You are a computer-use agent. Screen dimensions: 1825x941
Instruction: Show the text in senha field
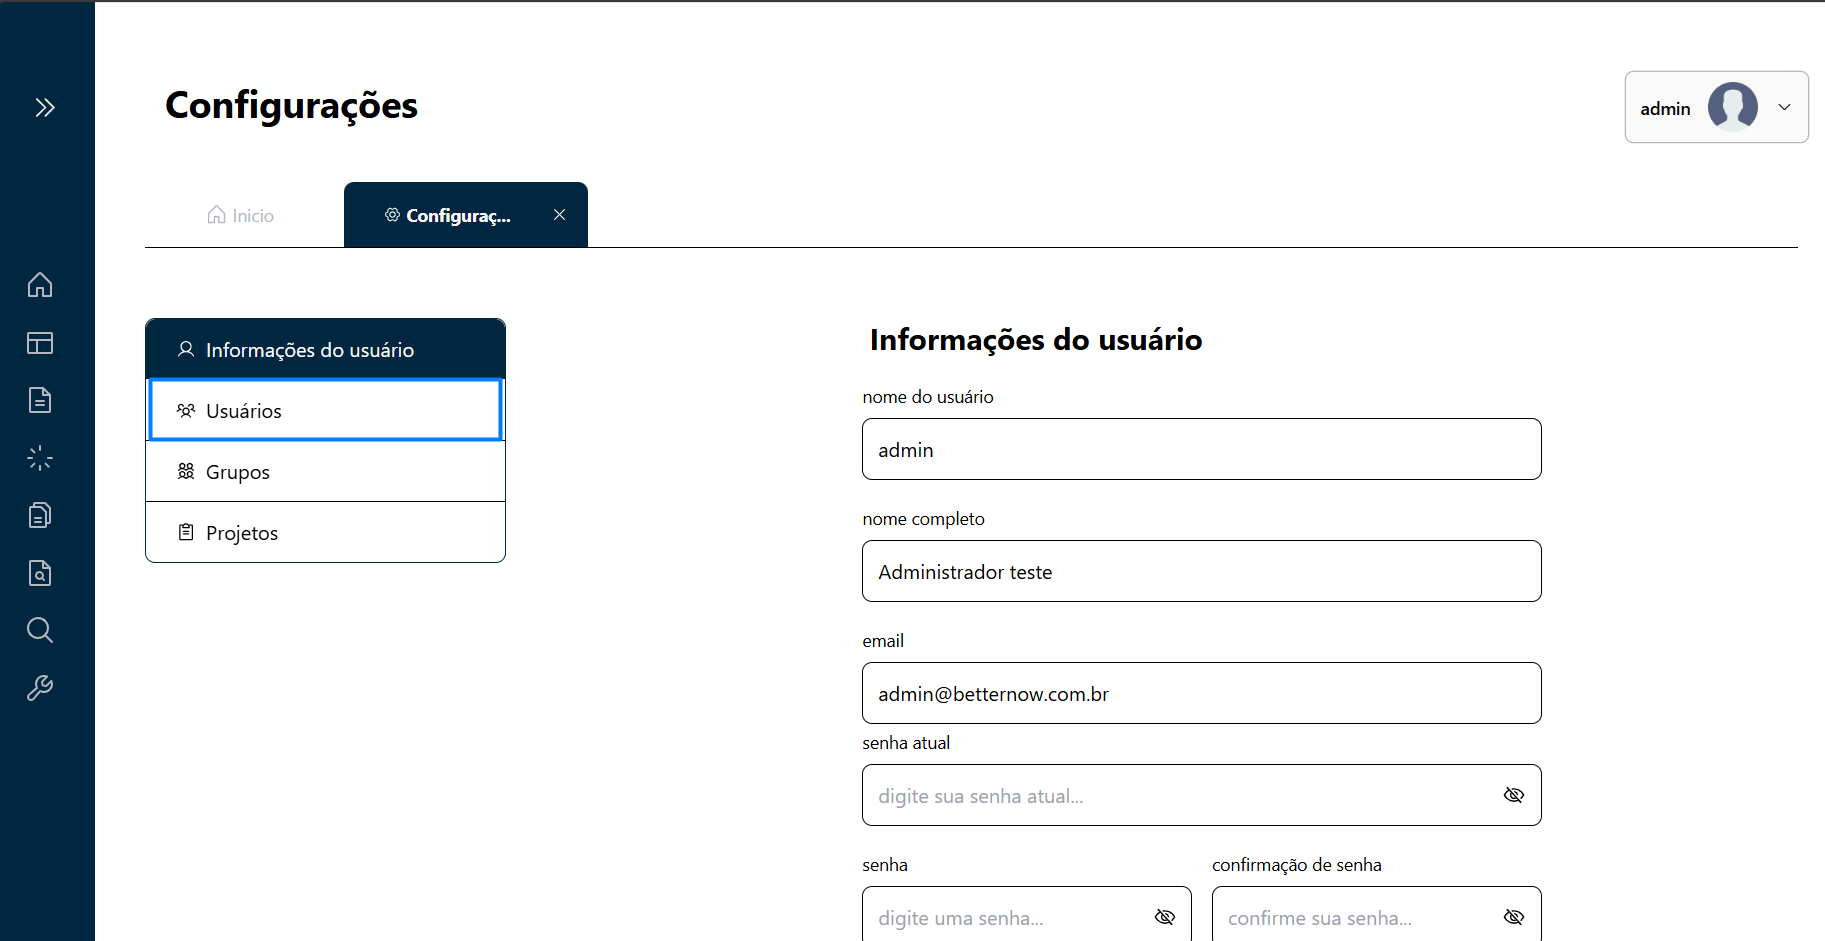click(1164, 916)
